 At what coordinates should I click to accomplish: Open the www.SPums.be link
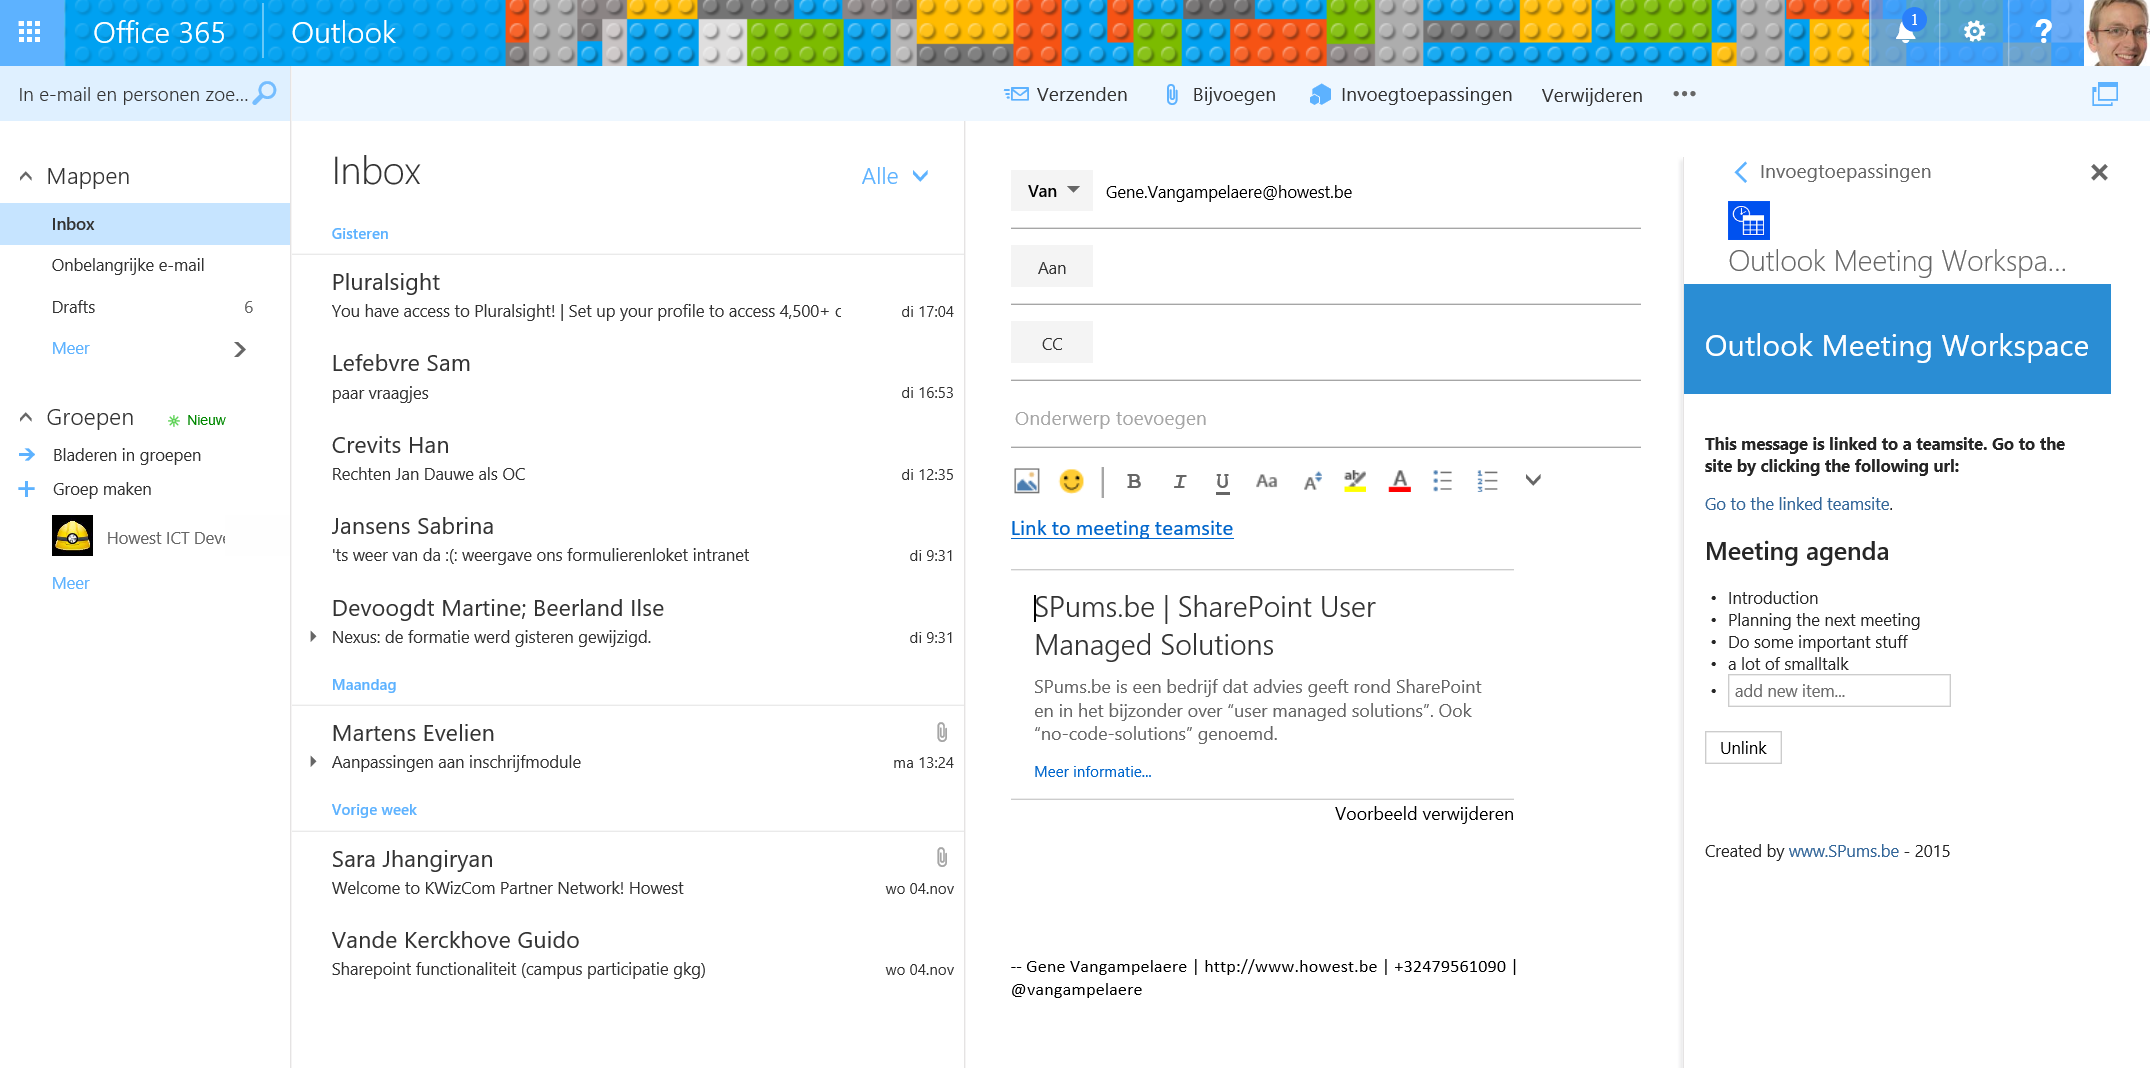(1843, 851)
